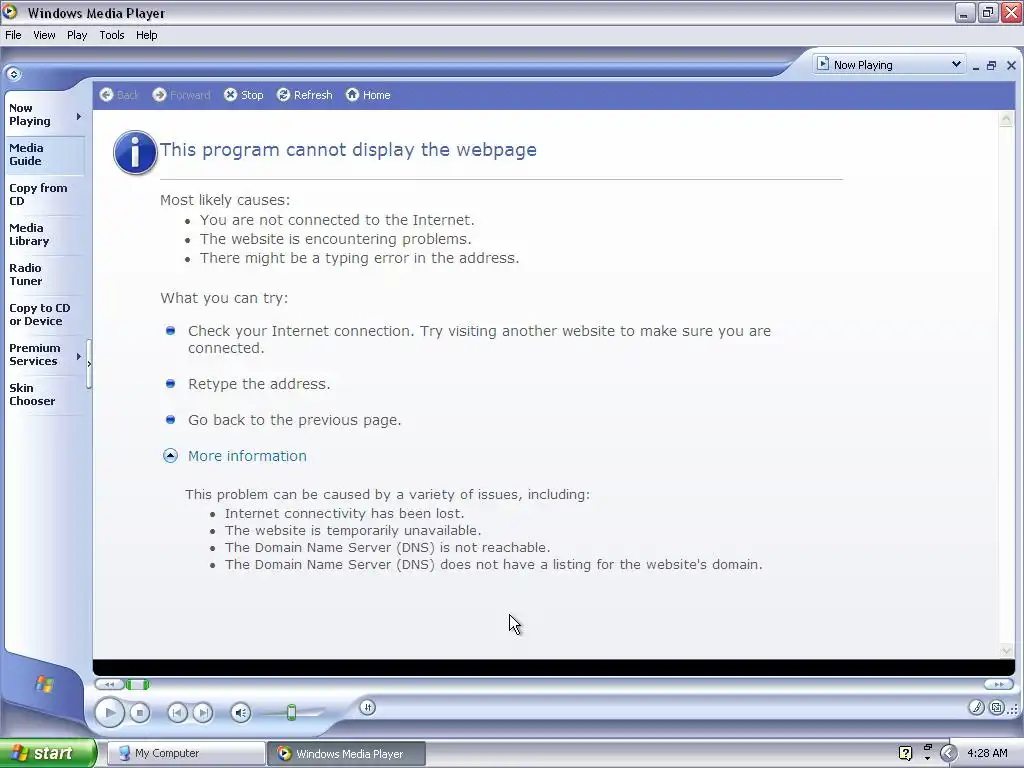Open the Now Playing playlist dropdown
The image size is (1024, 768).
(x=889, y=65)
